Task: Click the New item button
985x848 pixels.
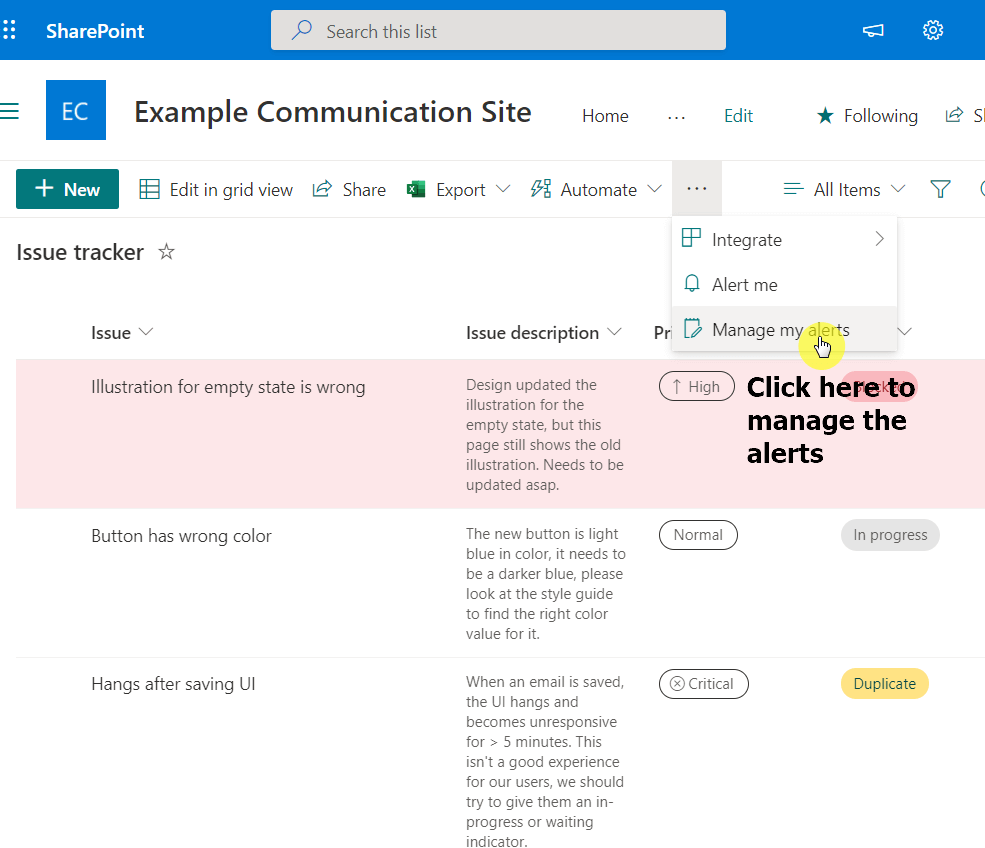Action: coord(67,189)
